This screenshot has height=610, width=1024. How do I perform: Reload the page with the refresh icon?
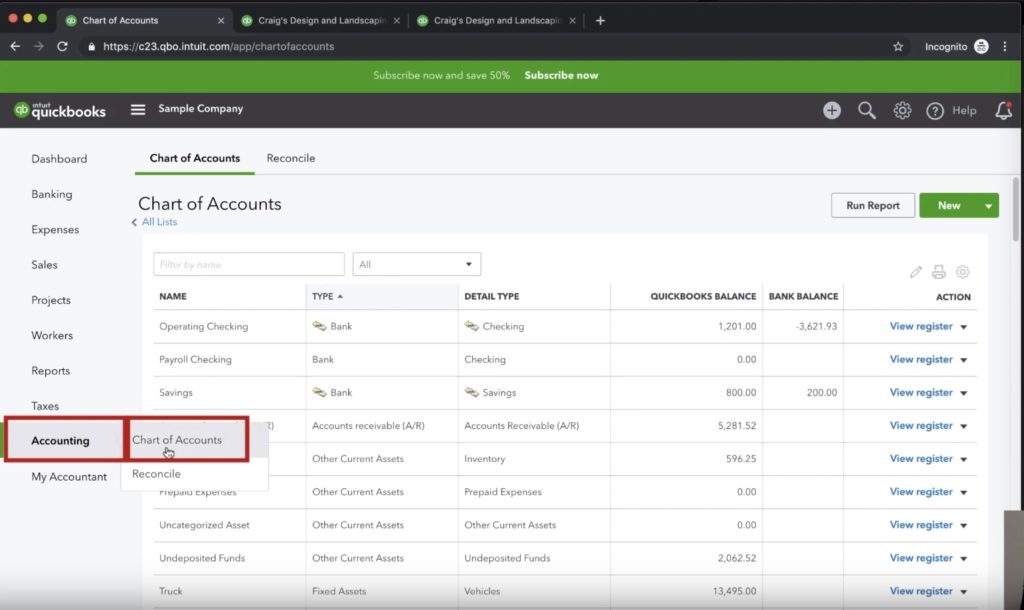[62, 46]
